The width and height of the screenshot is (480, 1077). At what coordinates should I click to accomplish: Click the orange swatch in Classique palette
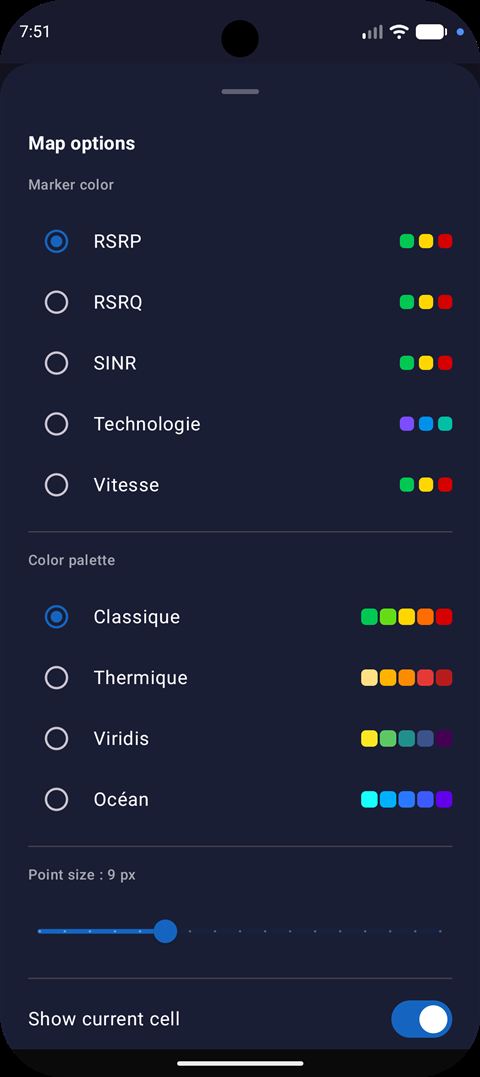coord(426,617)
